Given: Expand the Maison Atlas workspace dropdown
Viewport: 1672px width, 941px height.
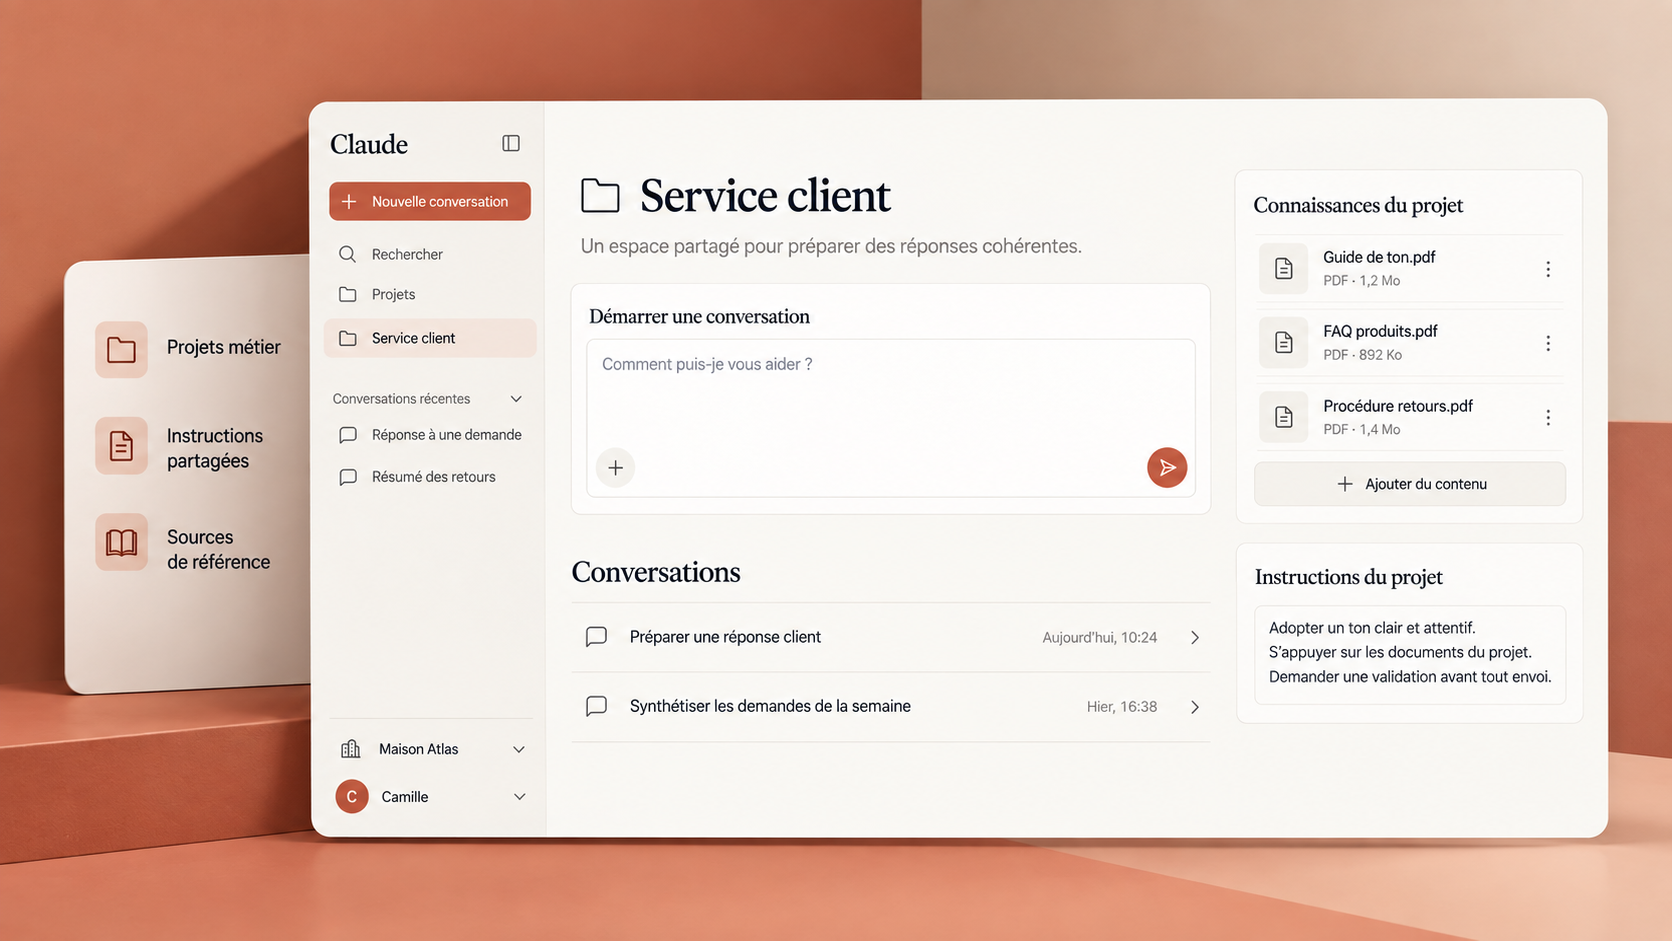Looking at the screenshot, I should pos(519,749).
